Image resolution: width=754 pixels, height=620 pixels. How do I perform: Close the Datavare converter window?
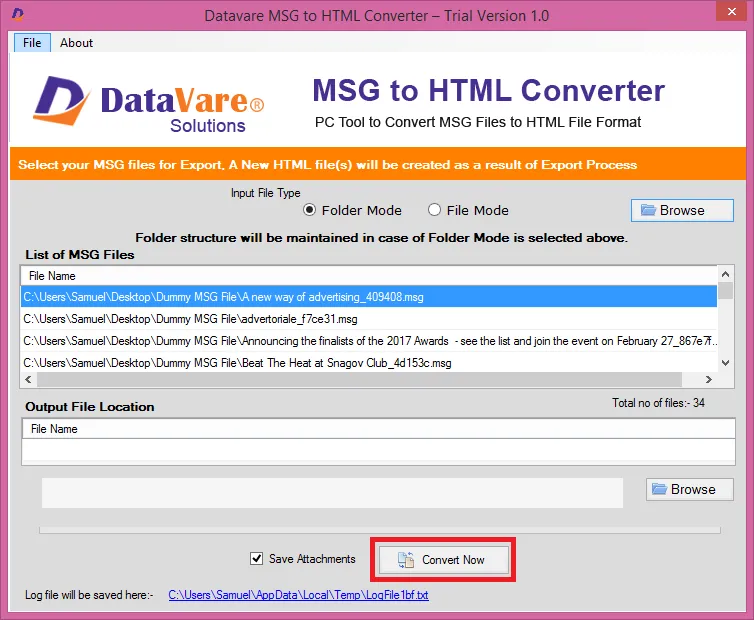(731, 11)
